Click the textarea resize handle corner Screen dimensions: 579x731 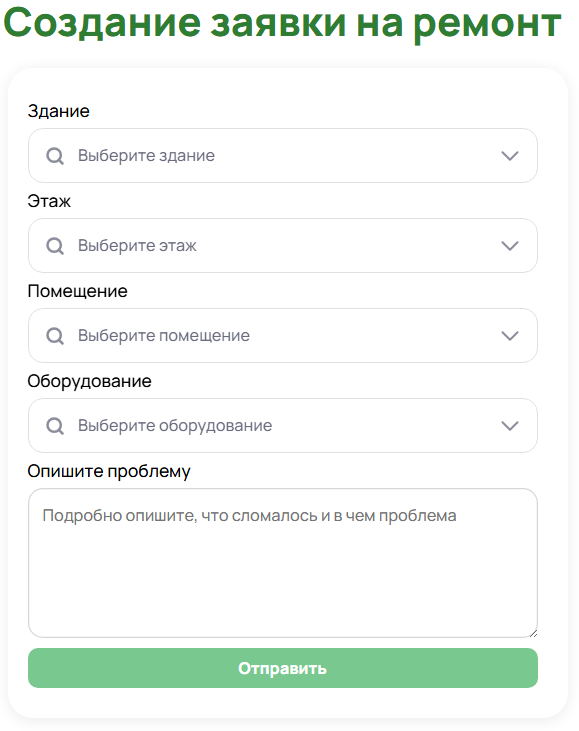[533, 633]
